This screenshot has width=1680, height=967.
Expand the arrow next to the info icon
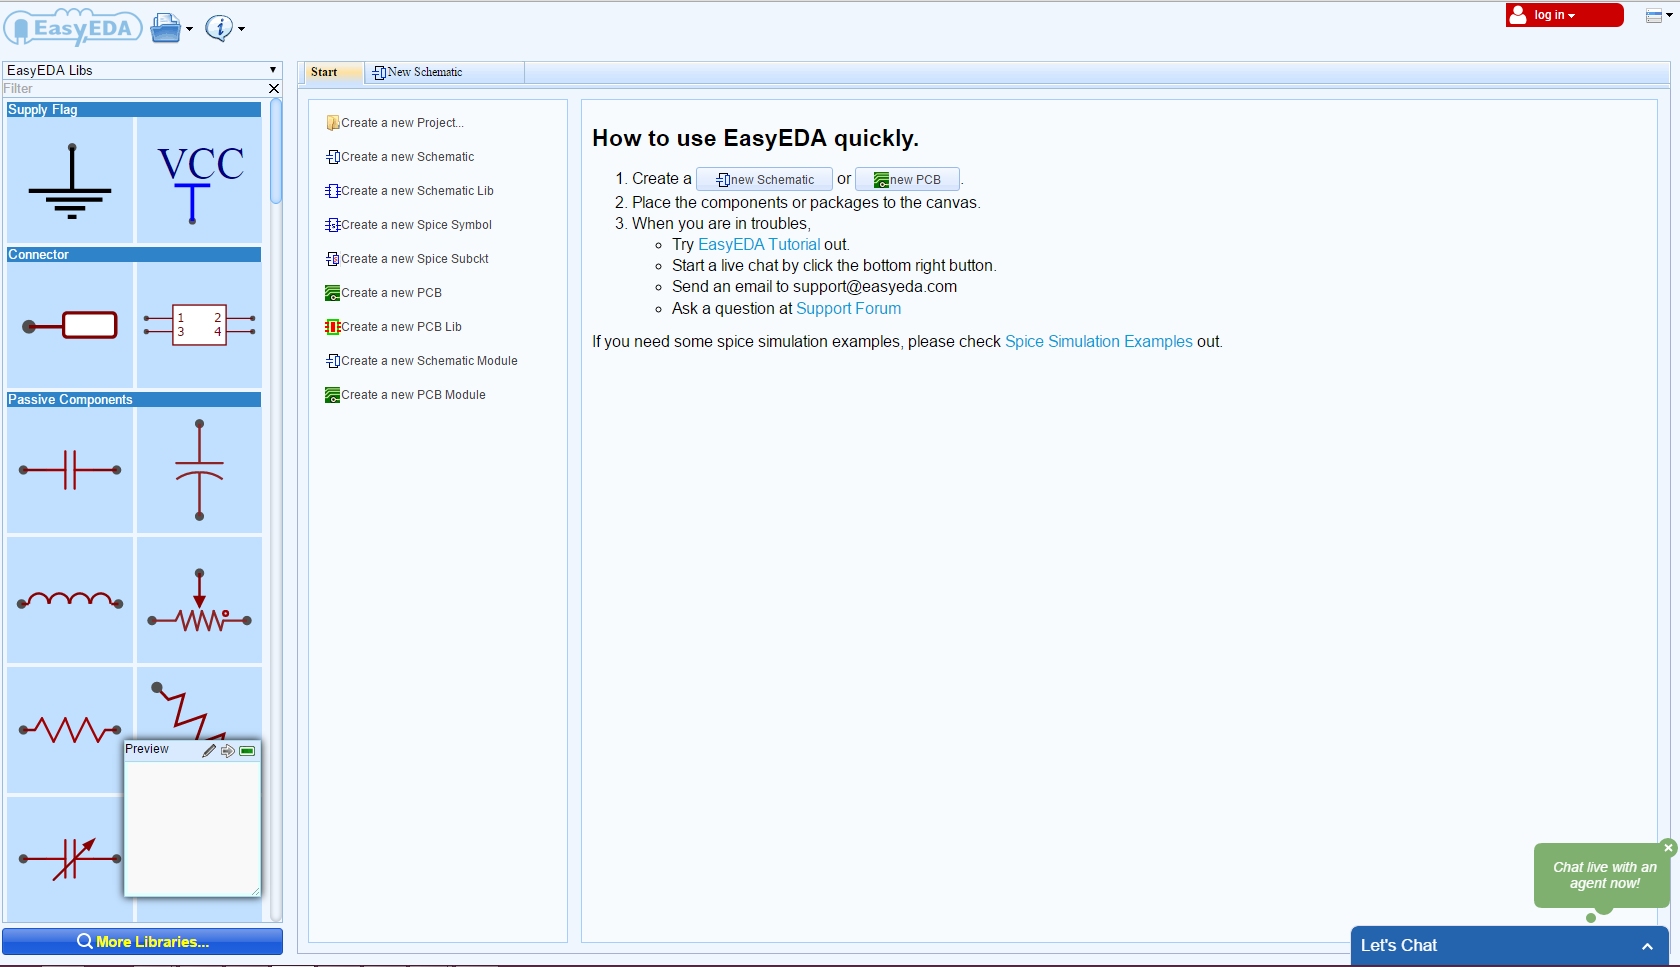(x=241, y=29)
